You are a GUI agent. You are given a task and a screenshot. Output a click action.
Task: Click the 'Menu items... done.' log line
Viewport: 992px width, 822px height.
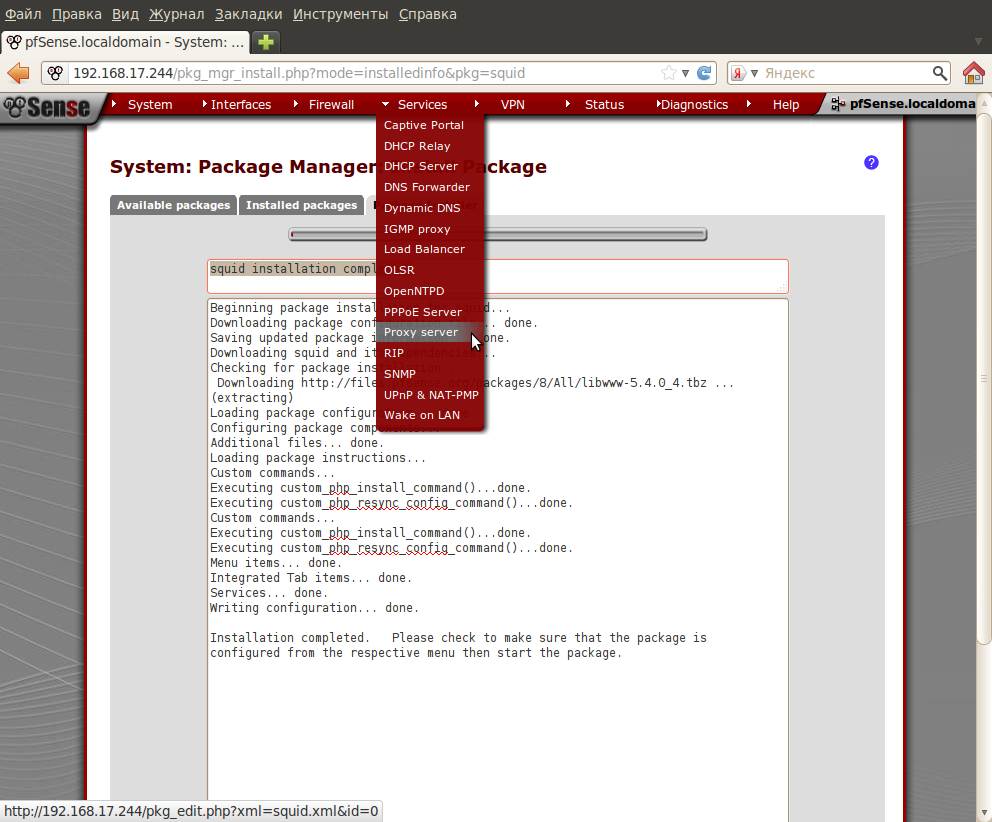pyautogui.click(x=276, y=563)
